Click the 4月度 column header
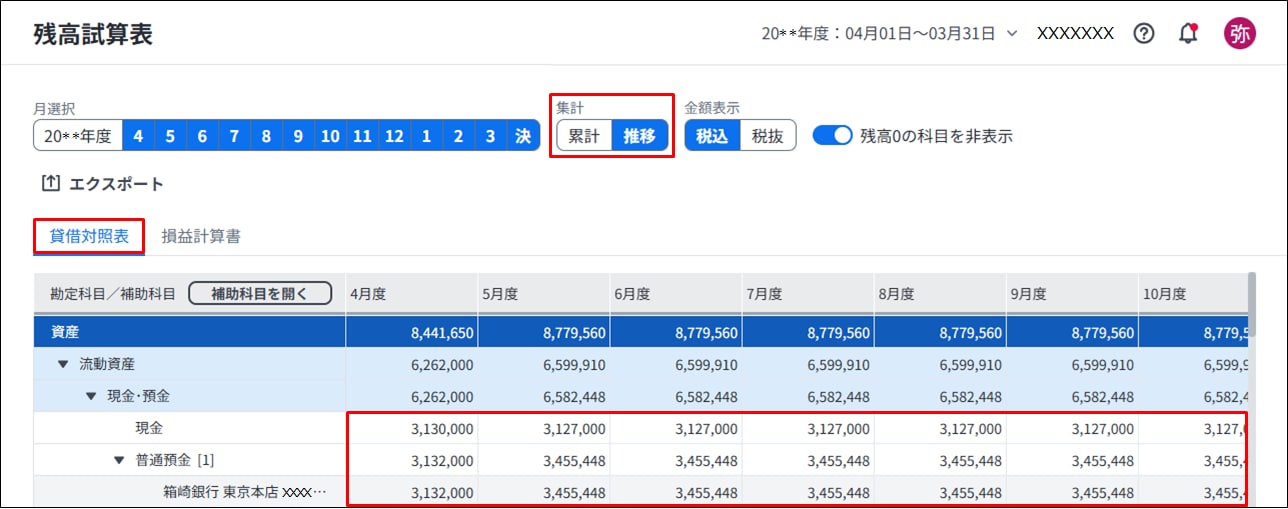 click(412, 294)
